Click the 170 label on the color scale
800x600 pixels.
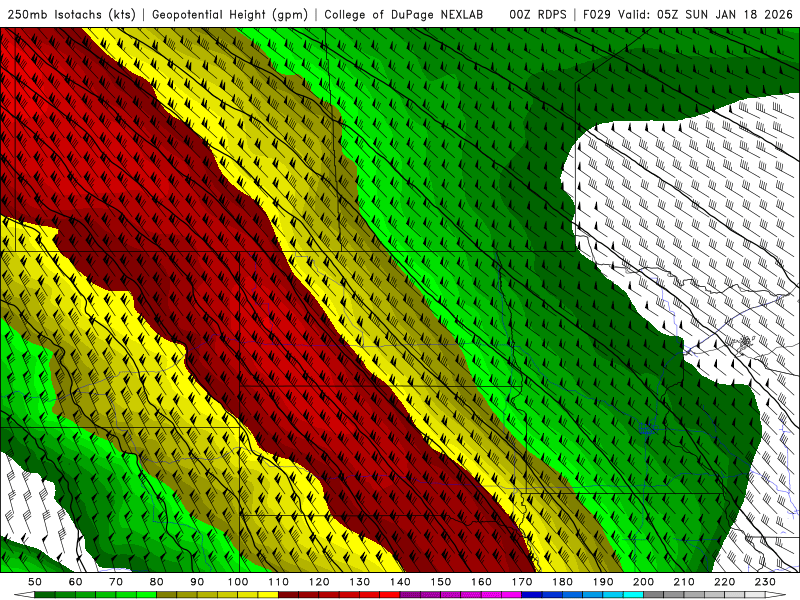(522, 582)
